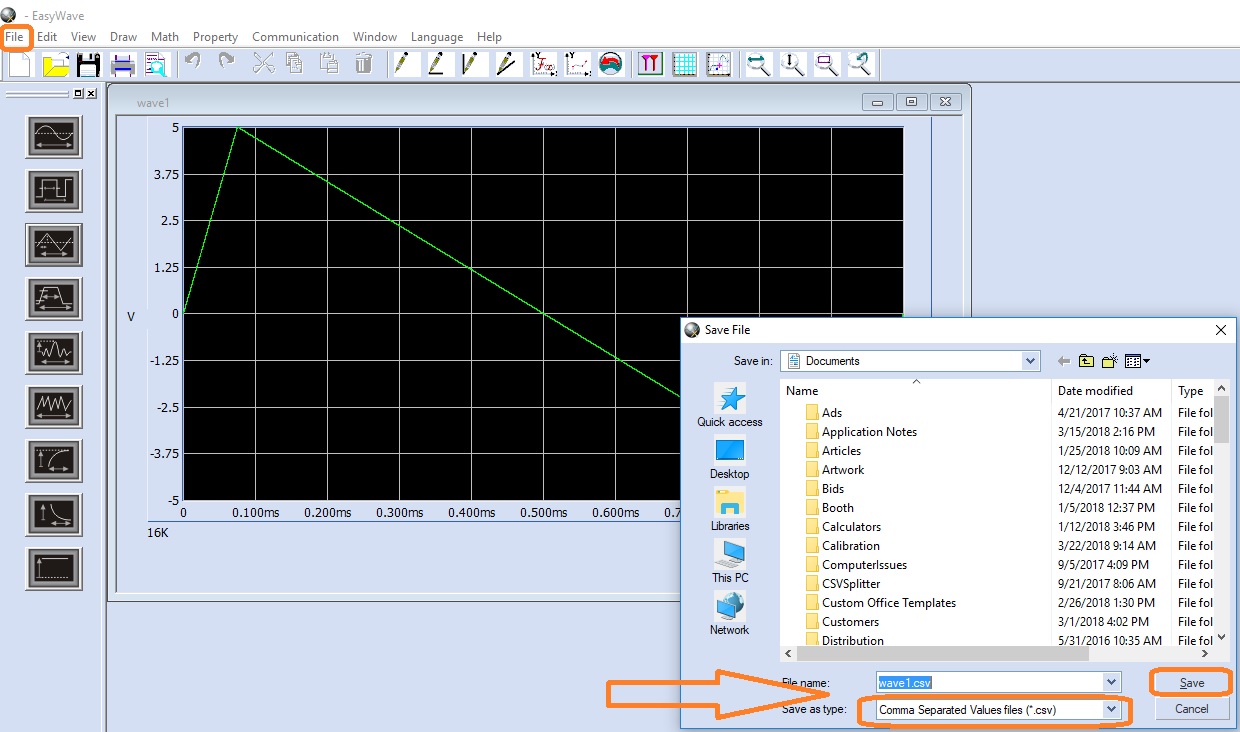Click the Save button
The height and width of the screenshot is (732, 1240).
pyautogui.click(x=1191, y=683)
